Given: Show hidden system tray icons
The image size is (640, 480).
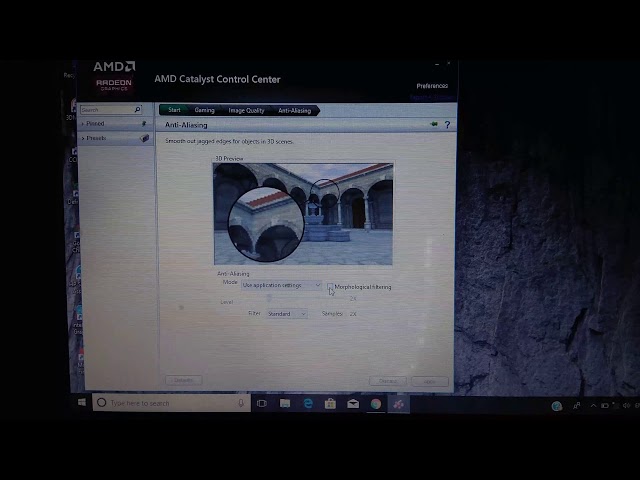Looking at the screenshot, I should tap(593, 406).
